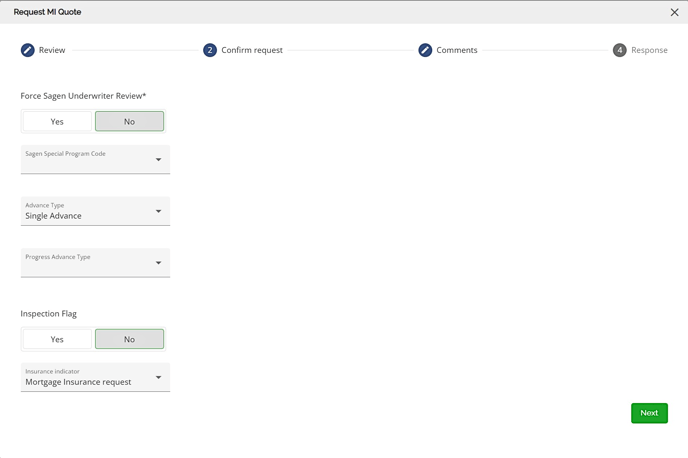The height and width of the screenshot is (458, 688).
Task: Click the Comments step pencil icon
Action: 425,50
